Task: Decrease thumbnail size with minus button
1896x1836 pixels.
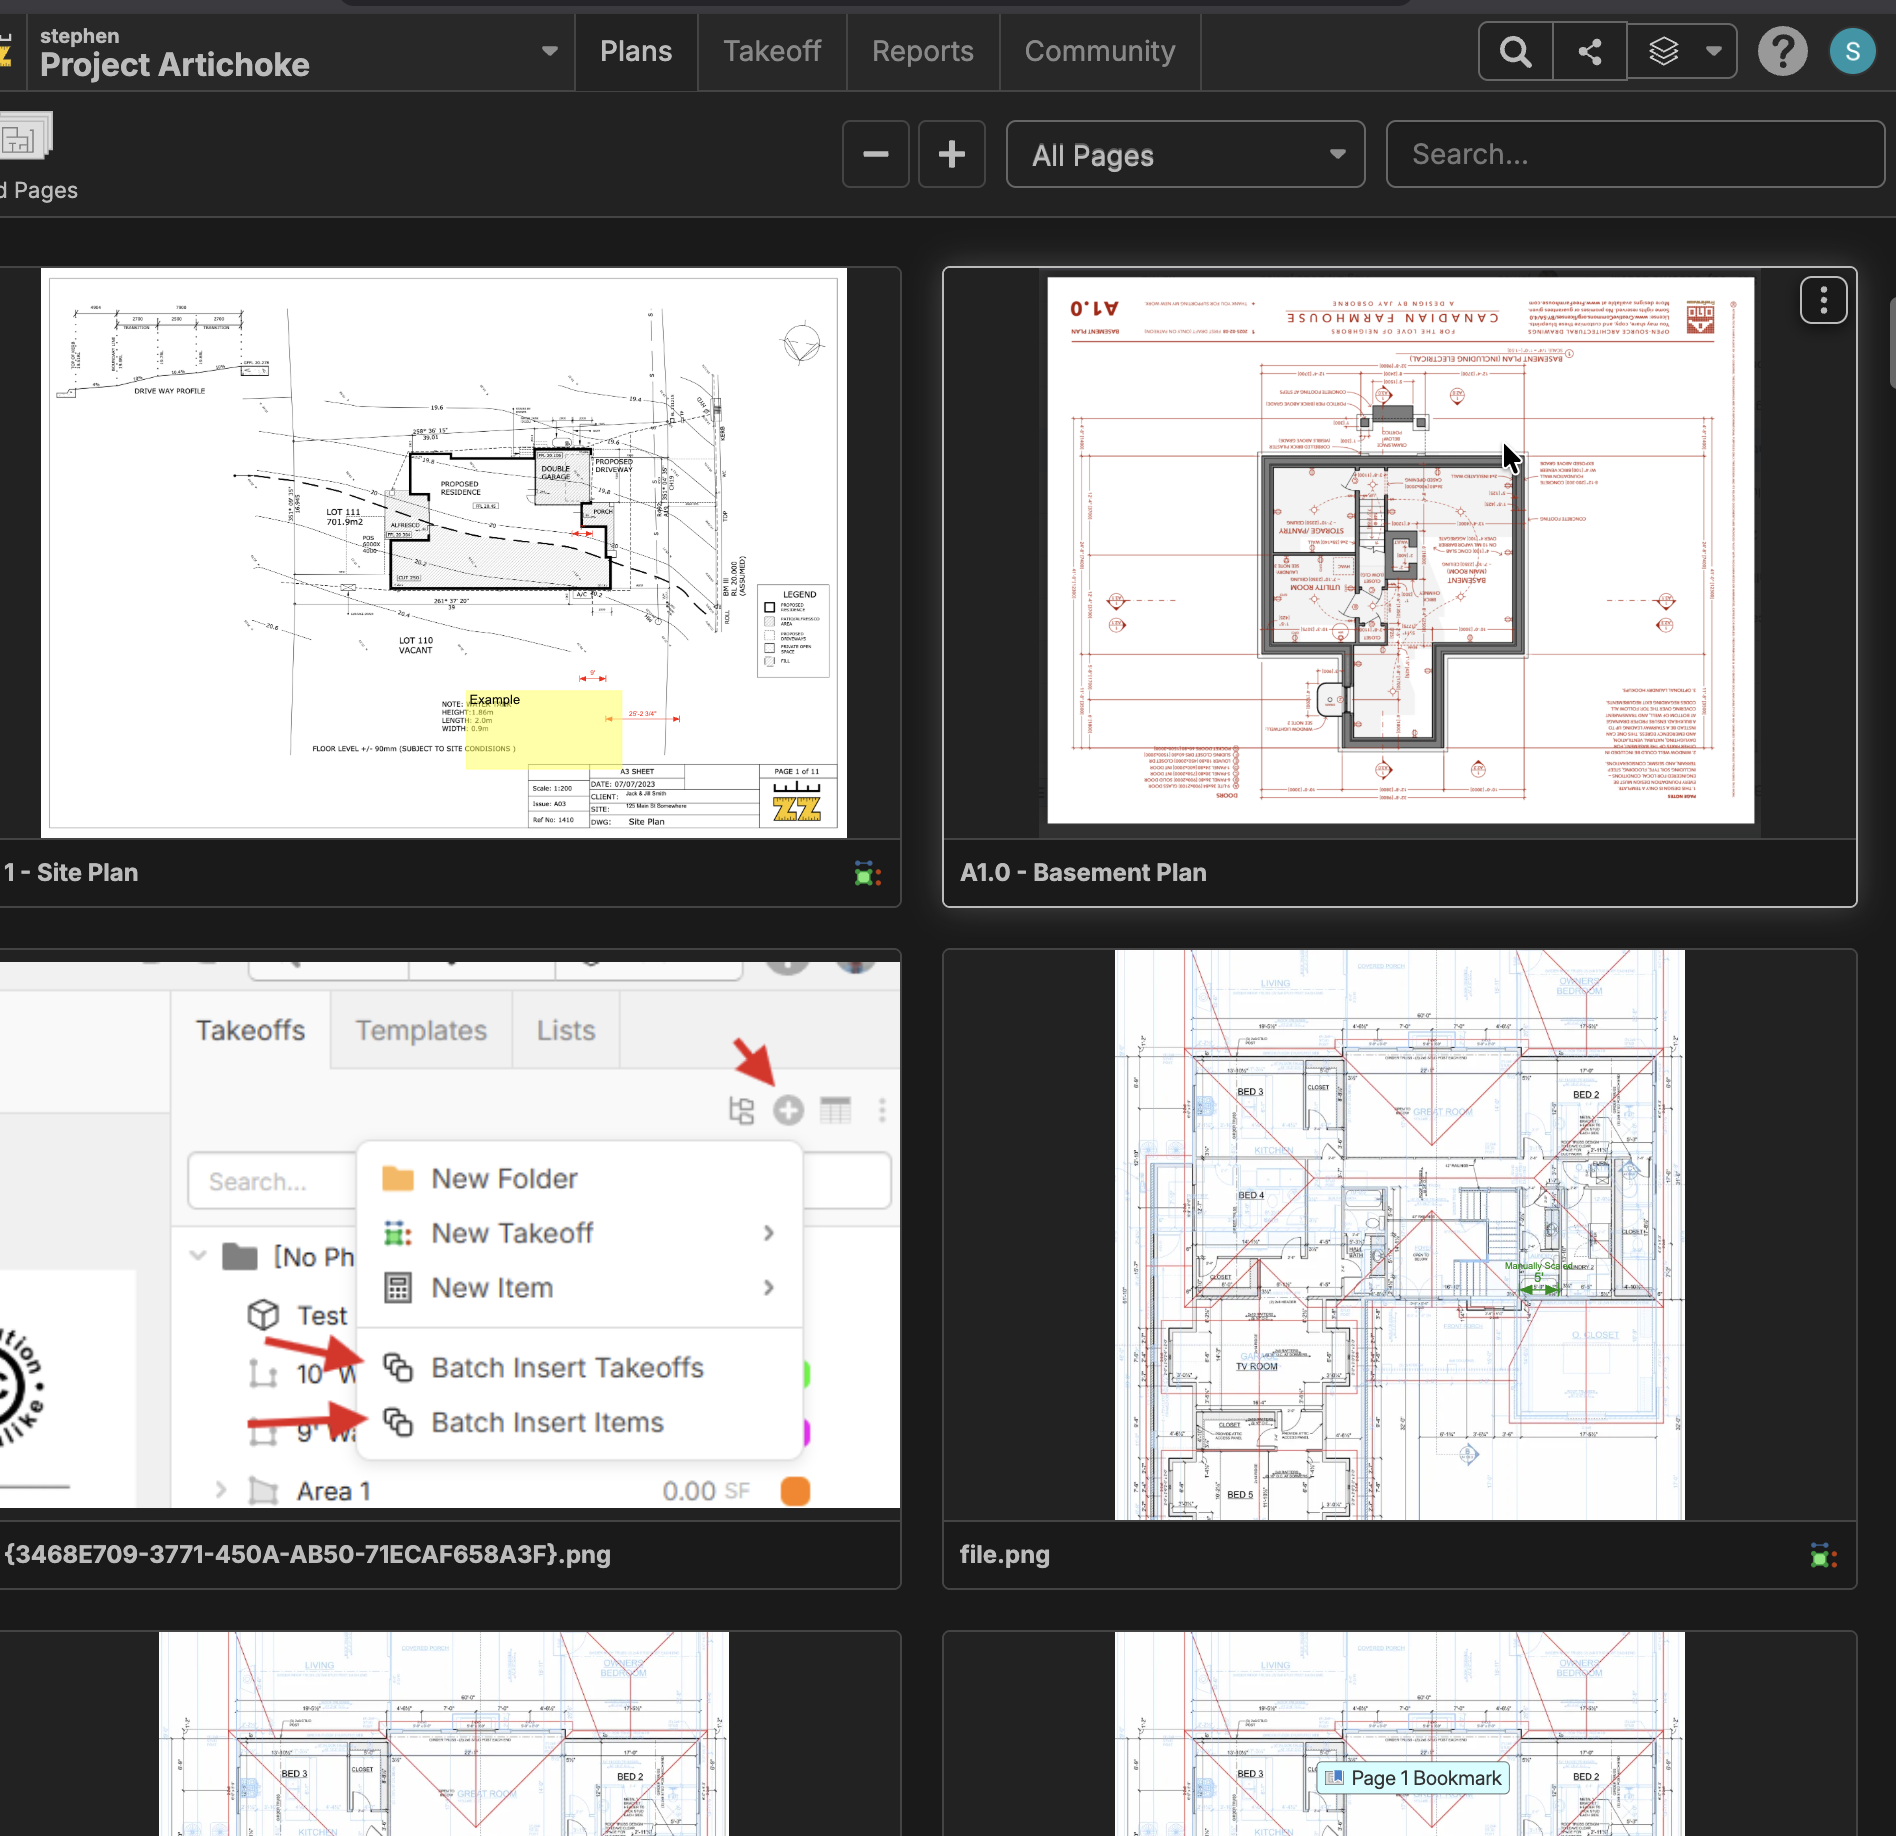Action: 875,155
